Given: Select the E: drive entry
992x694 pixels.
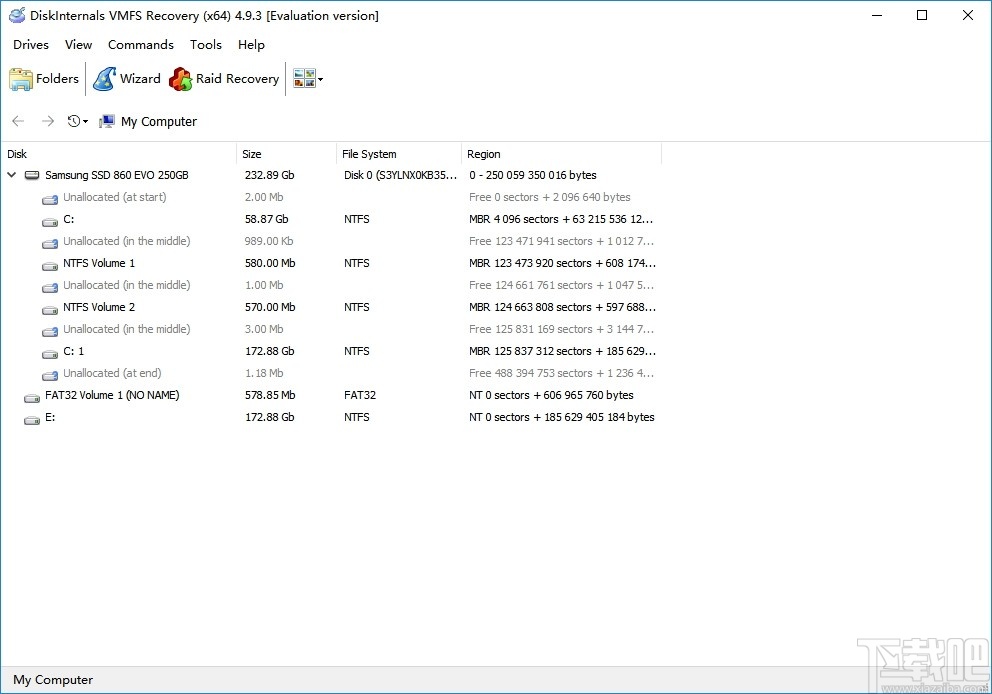Looking at the screenshot, I should [x=51, y=417].
